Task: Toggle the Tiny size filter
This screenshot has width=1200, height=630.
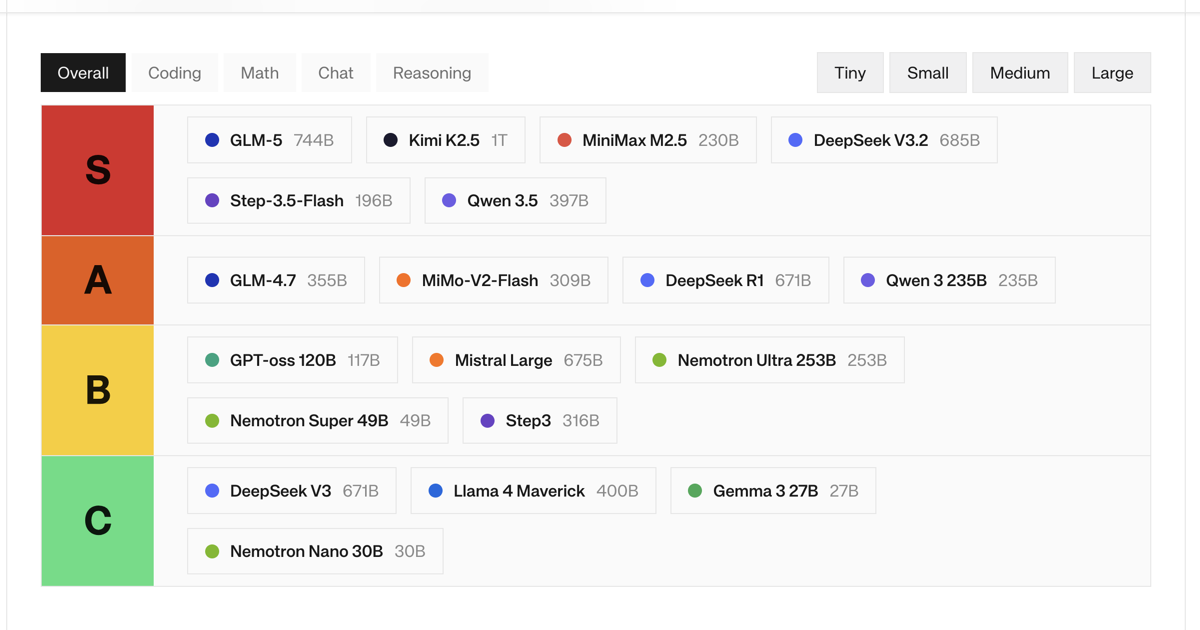Action: coord(850,73)
